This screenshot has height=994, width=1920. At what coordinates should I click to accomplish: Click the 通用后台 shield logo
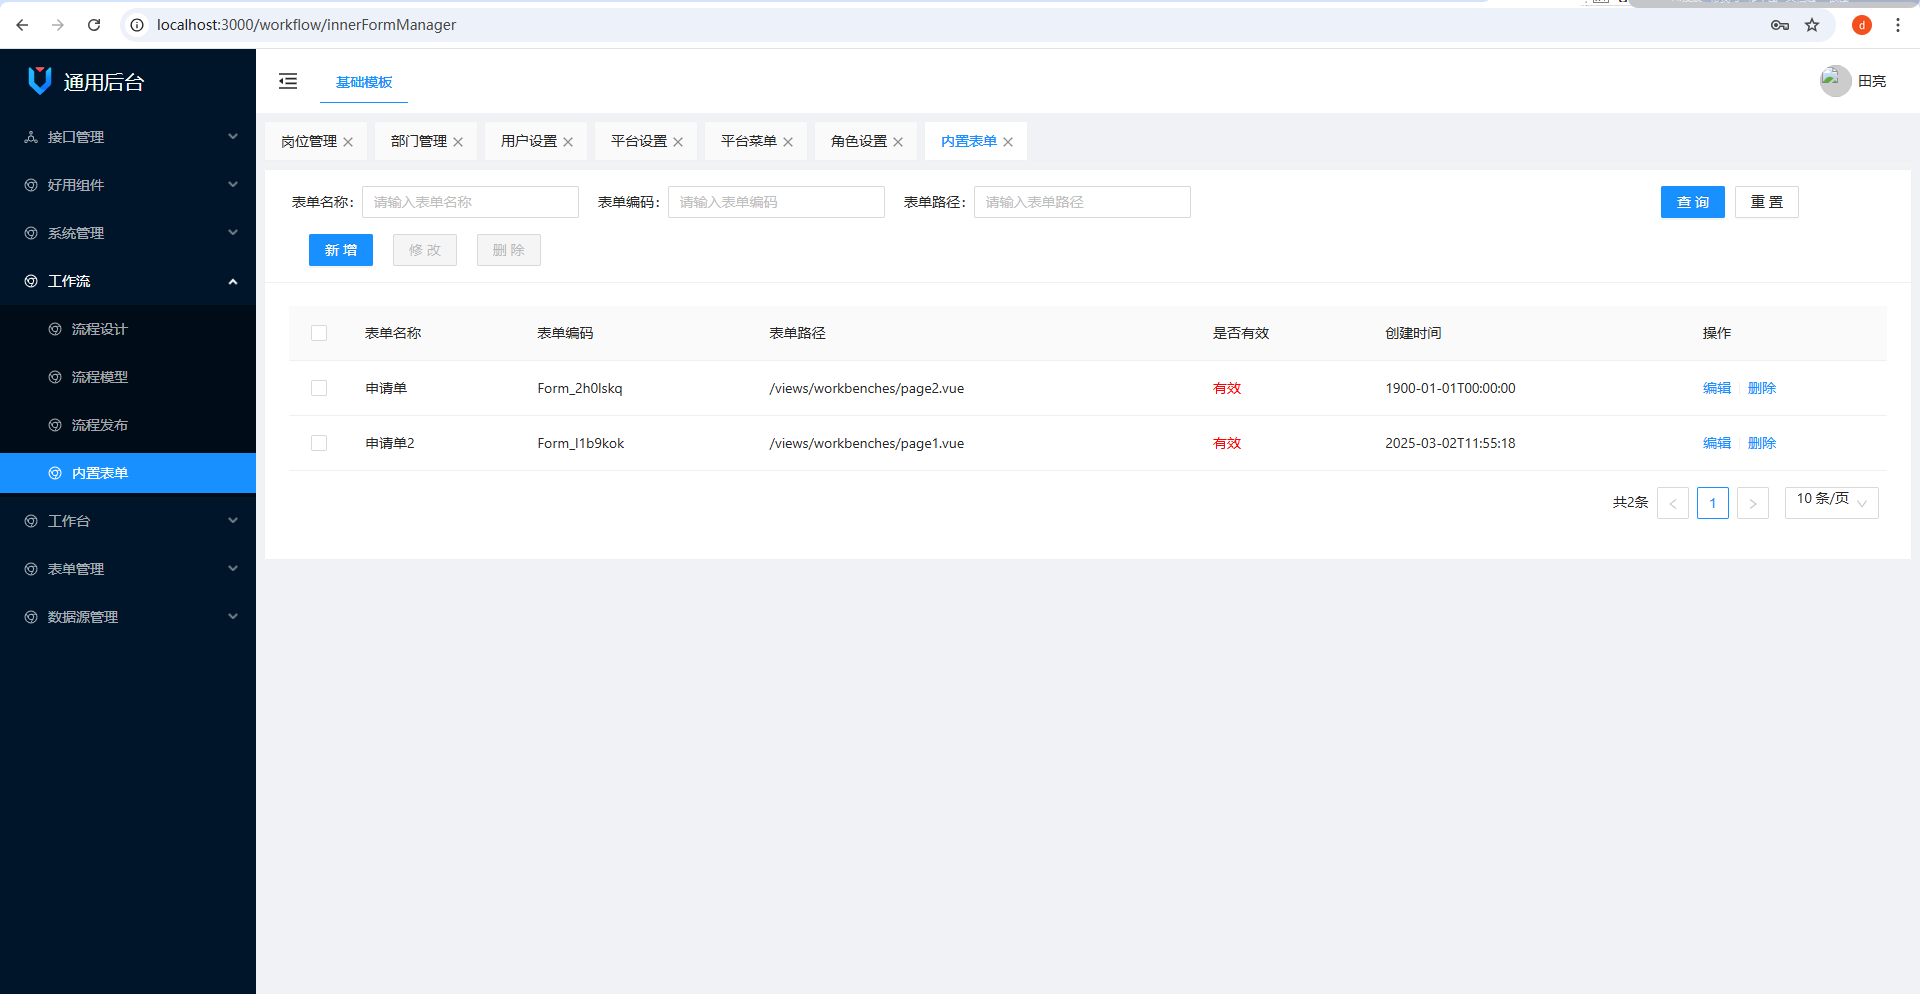click(38, 81)
